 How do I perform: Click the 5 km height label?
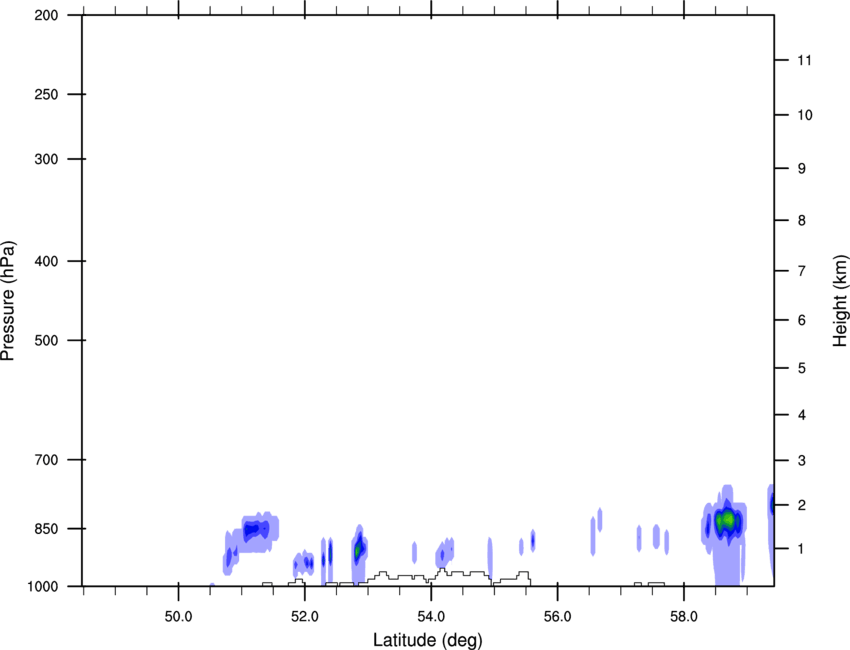point(801,368)
